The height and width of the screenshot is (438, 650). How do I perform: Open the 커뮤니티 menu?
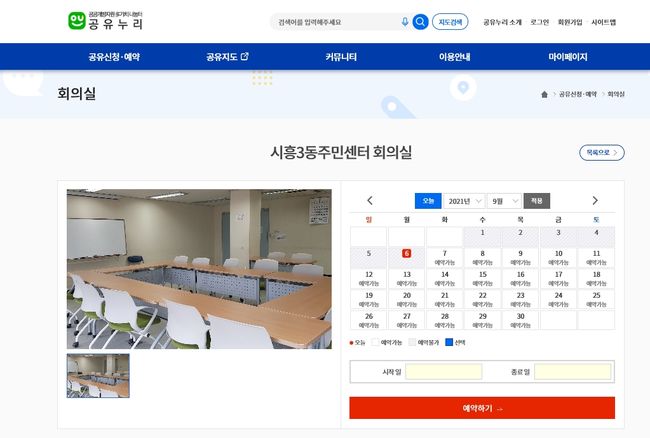coord(341,57)
